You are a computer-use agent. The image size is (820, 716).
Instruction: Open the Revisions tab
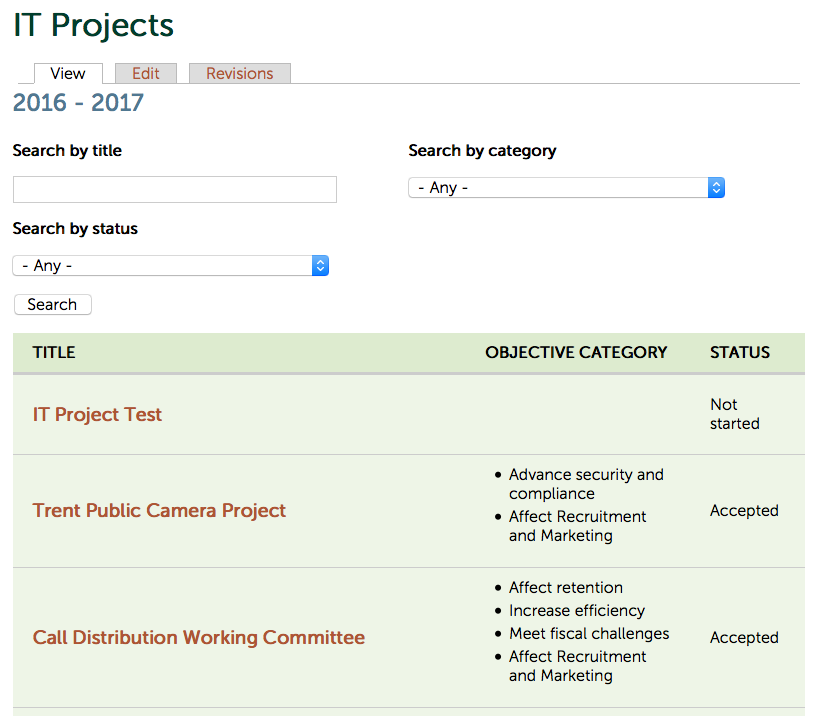(239, 73)
